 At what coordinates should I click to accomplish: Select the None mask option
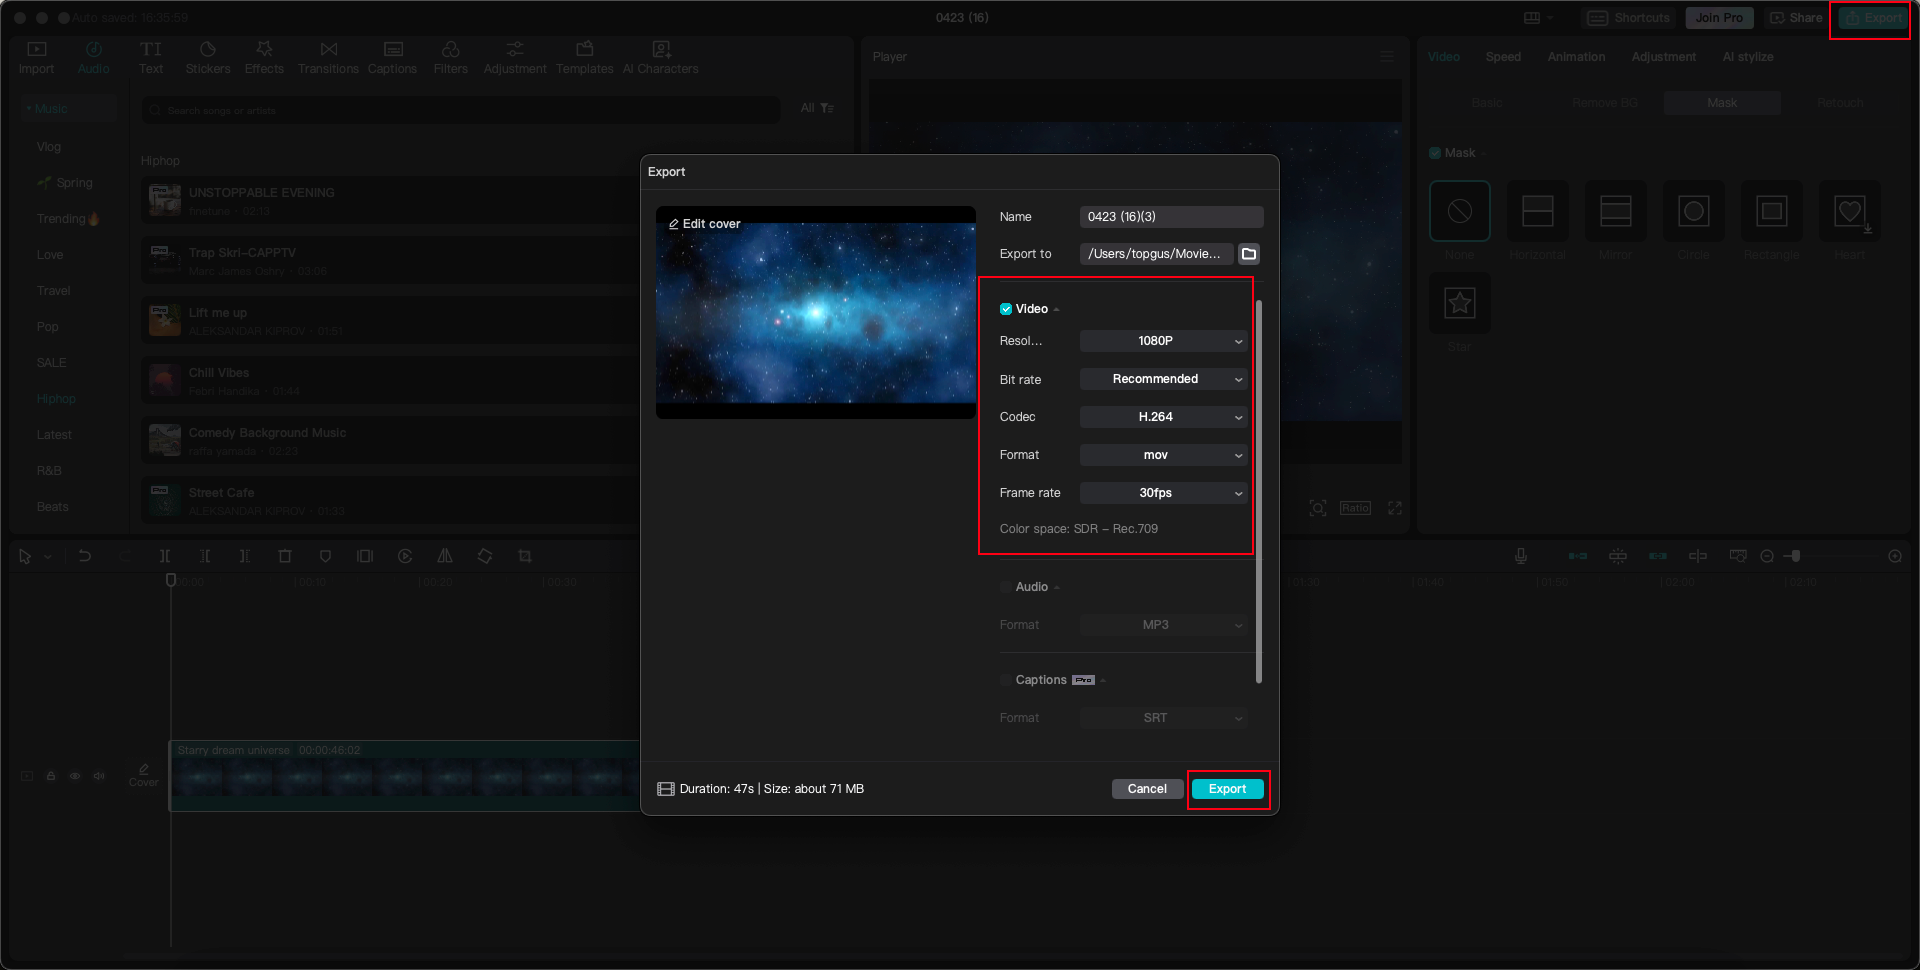tap(1460, 211)
